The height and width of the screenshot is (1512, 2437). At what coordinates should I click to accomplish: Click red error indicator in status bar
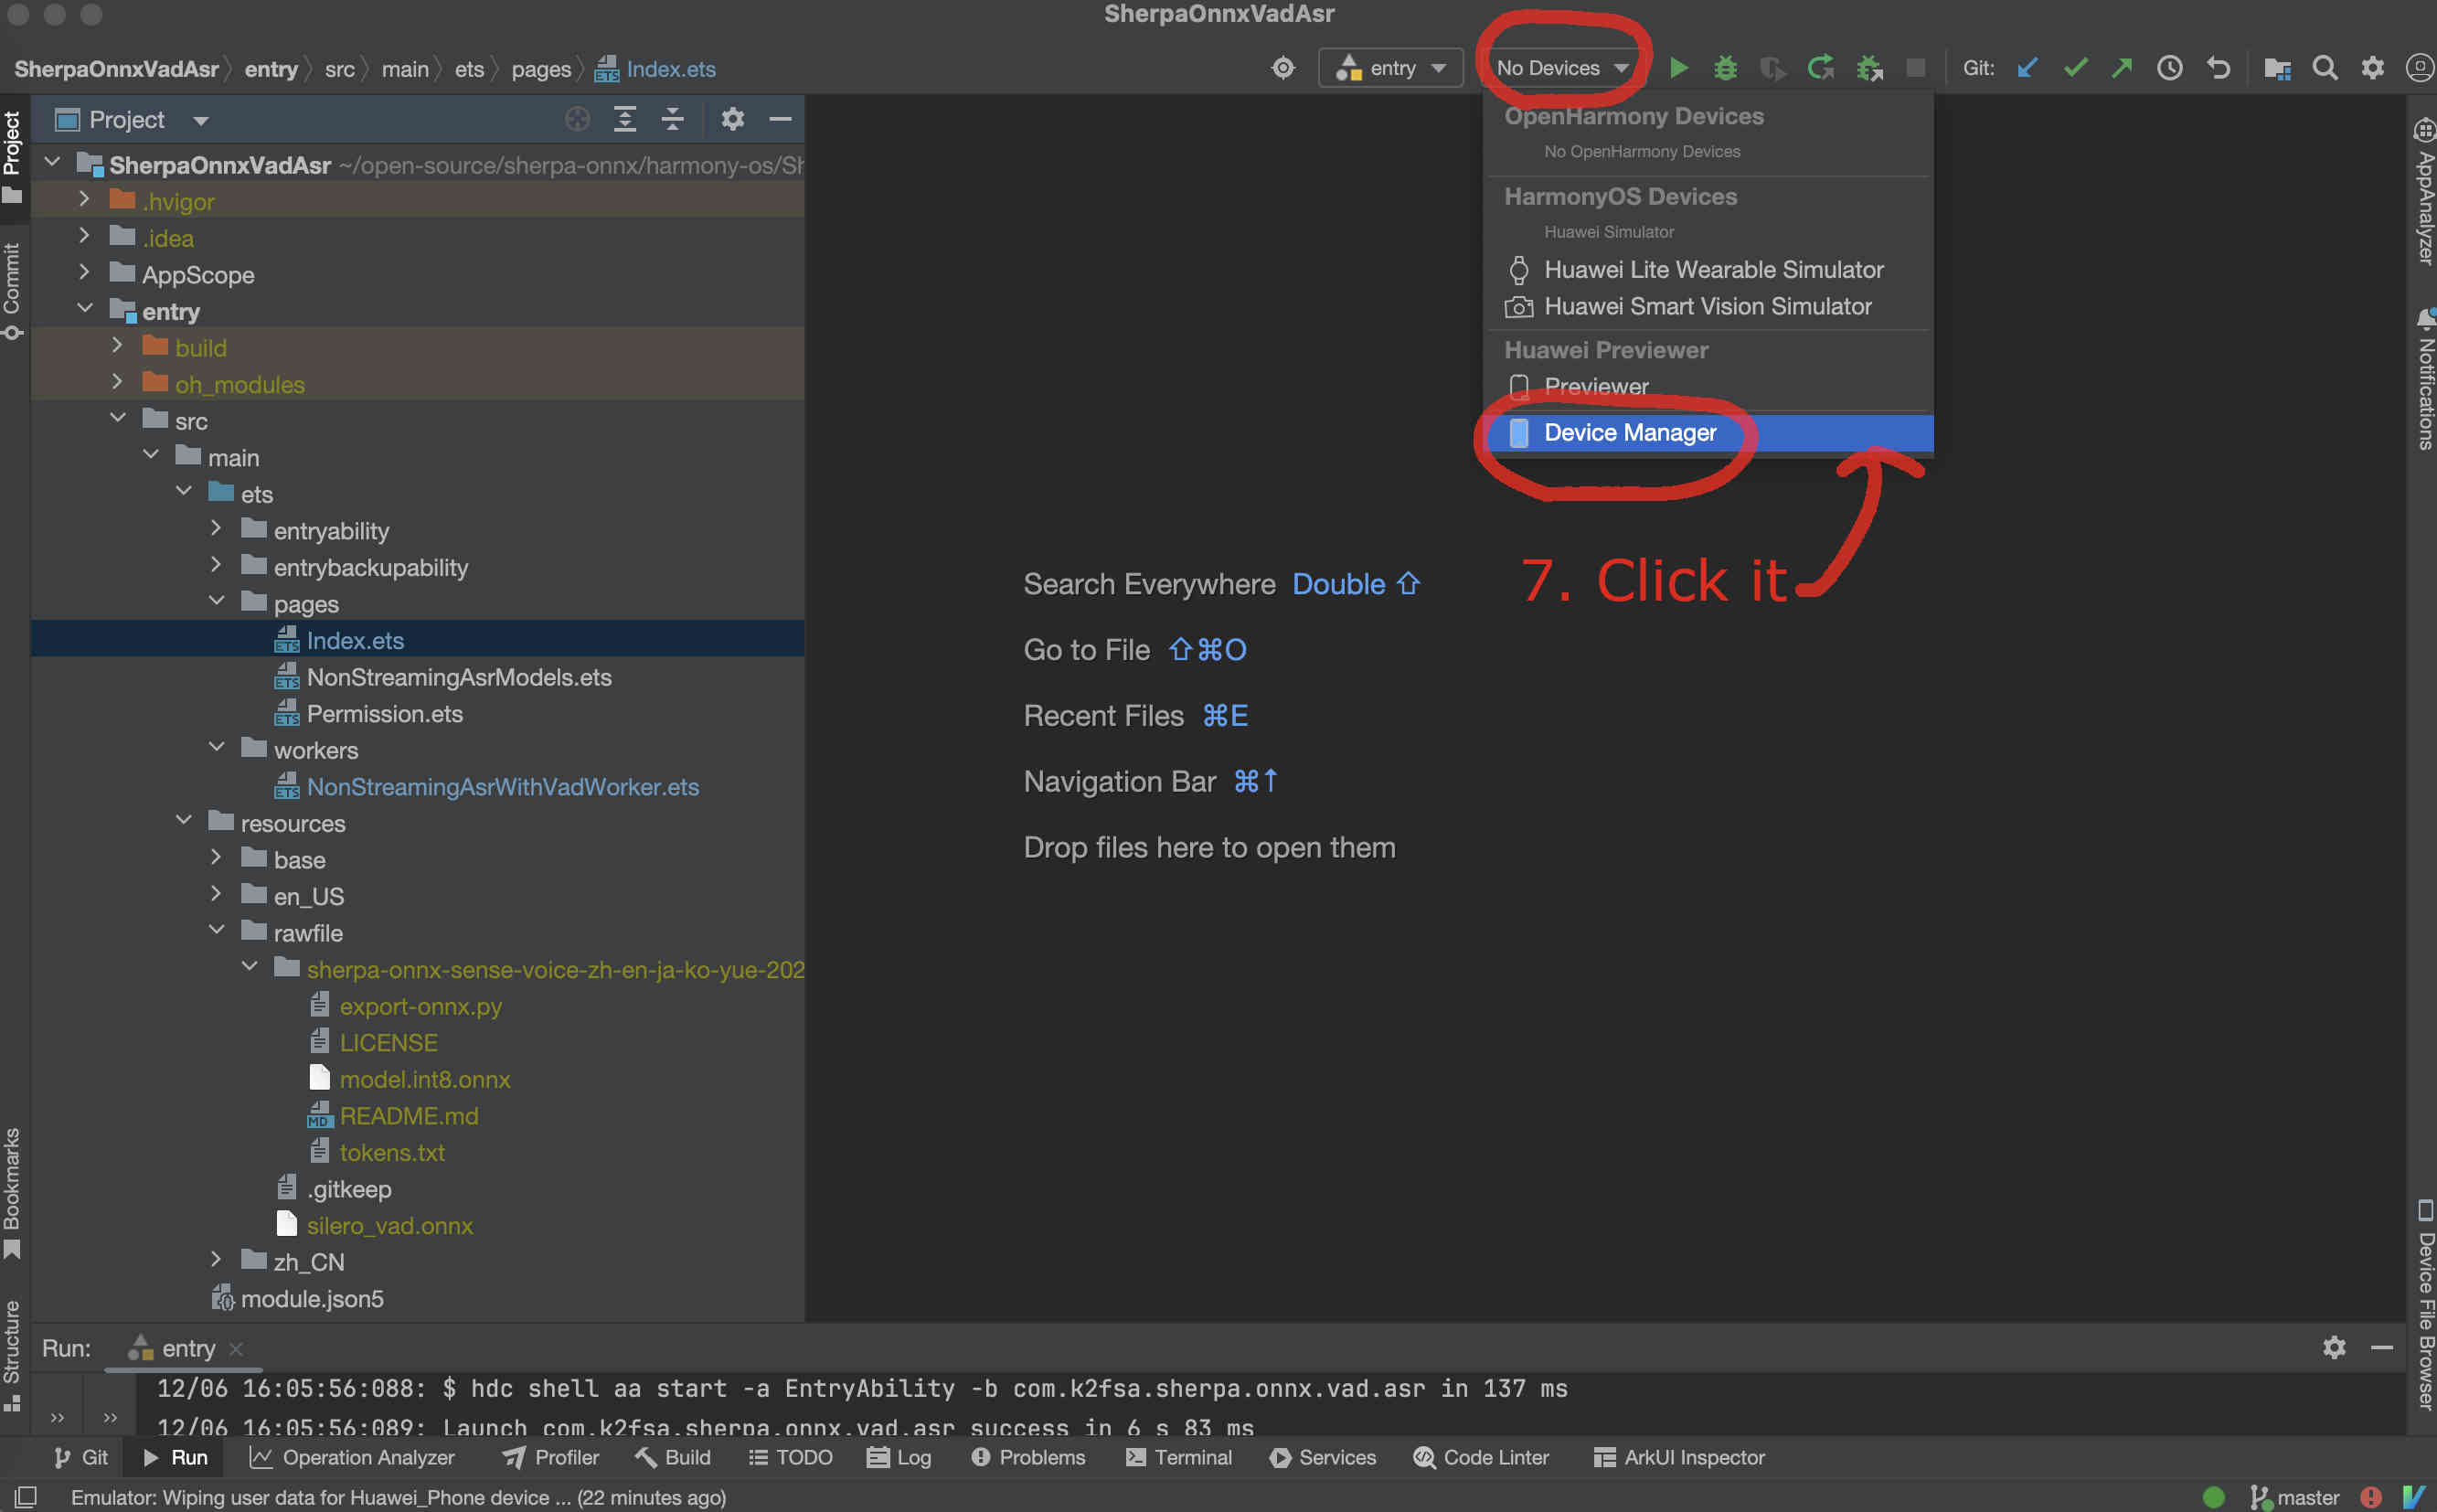2371,1496
